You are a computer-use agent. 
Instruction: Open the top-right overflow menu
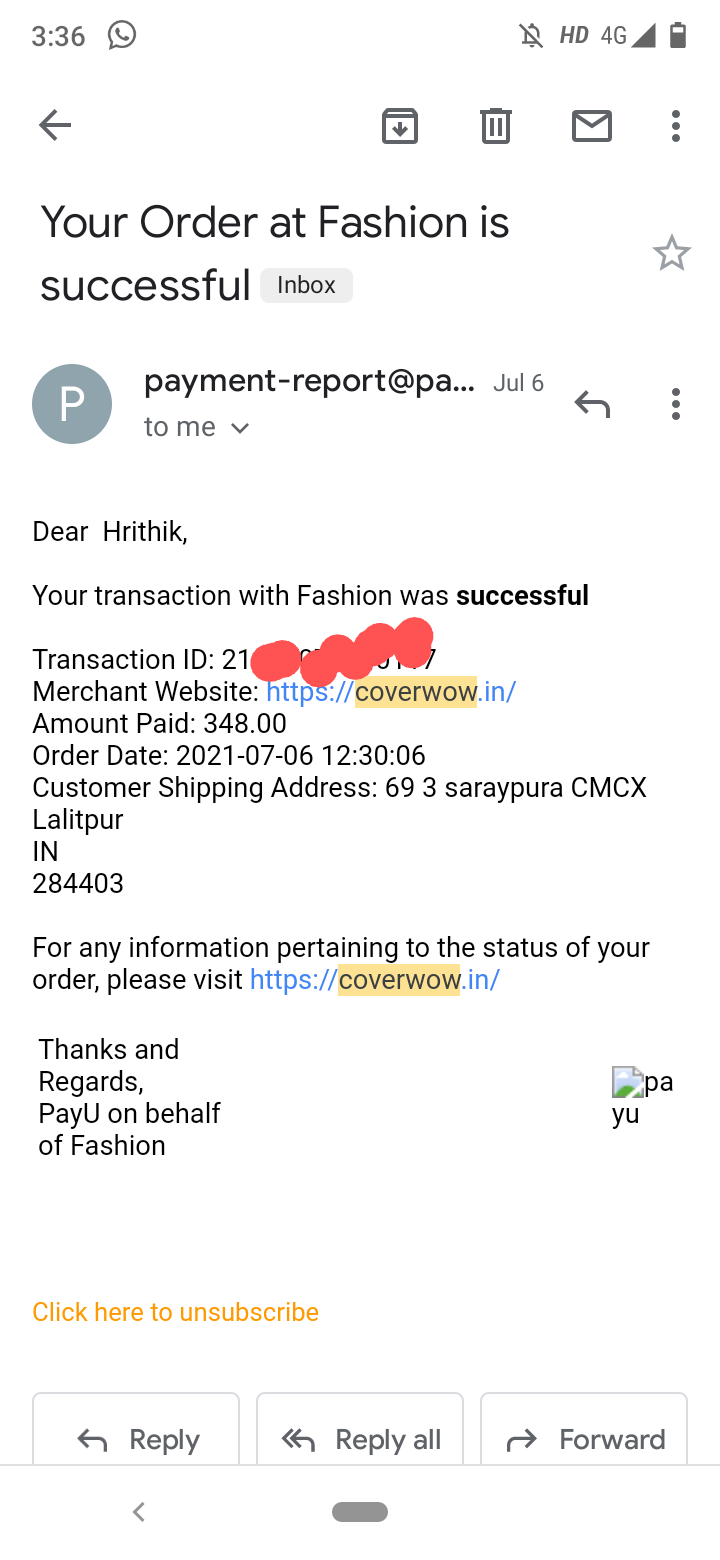pos(676,125)
